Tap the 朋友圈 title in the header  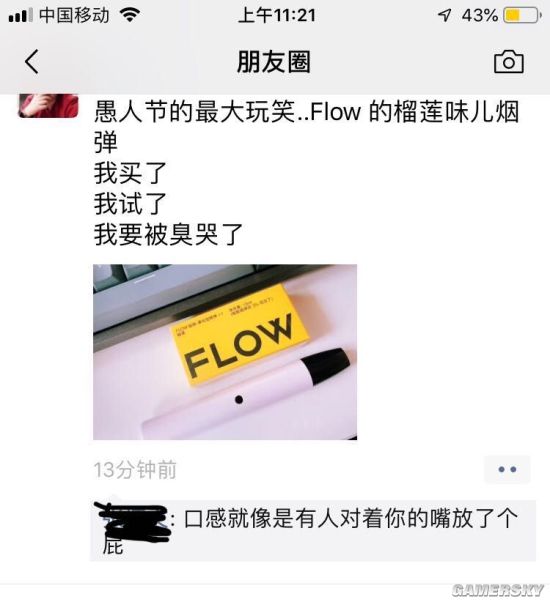274,61
